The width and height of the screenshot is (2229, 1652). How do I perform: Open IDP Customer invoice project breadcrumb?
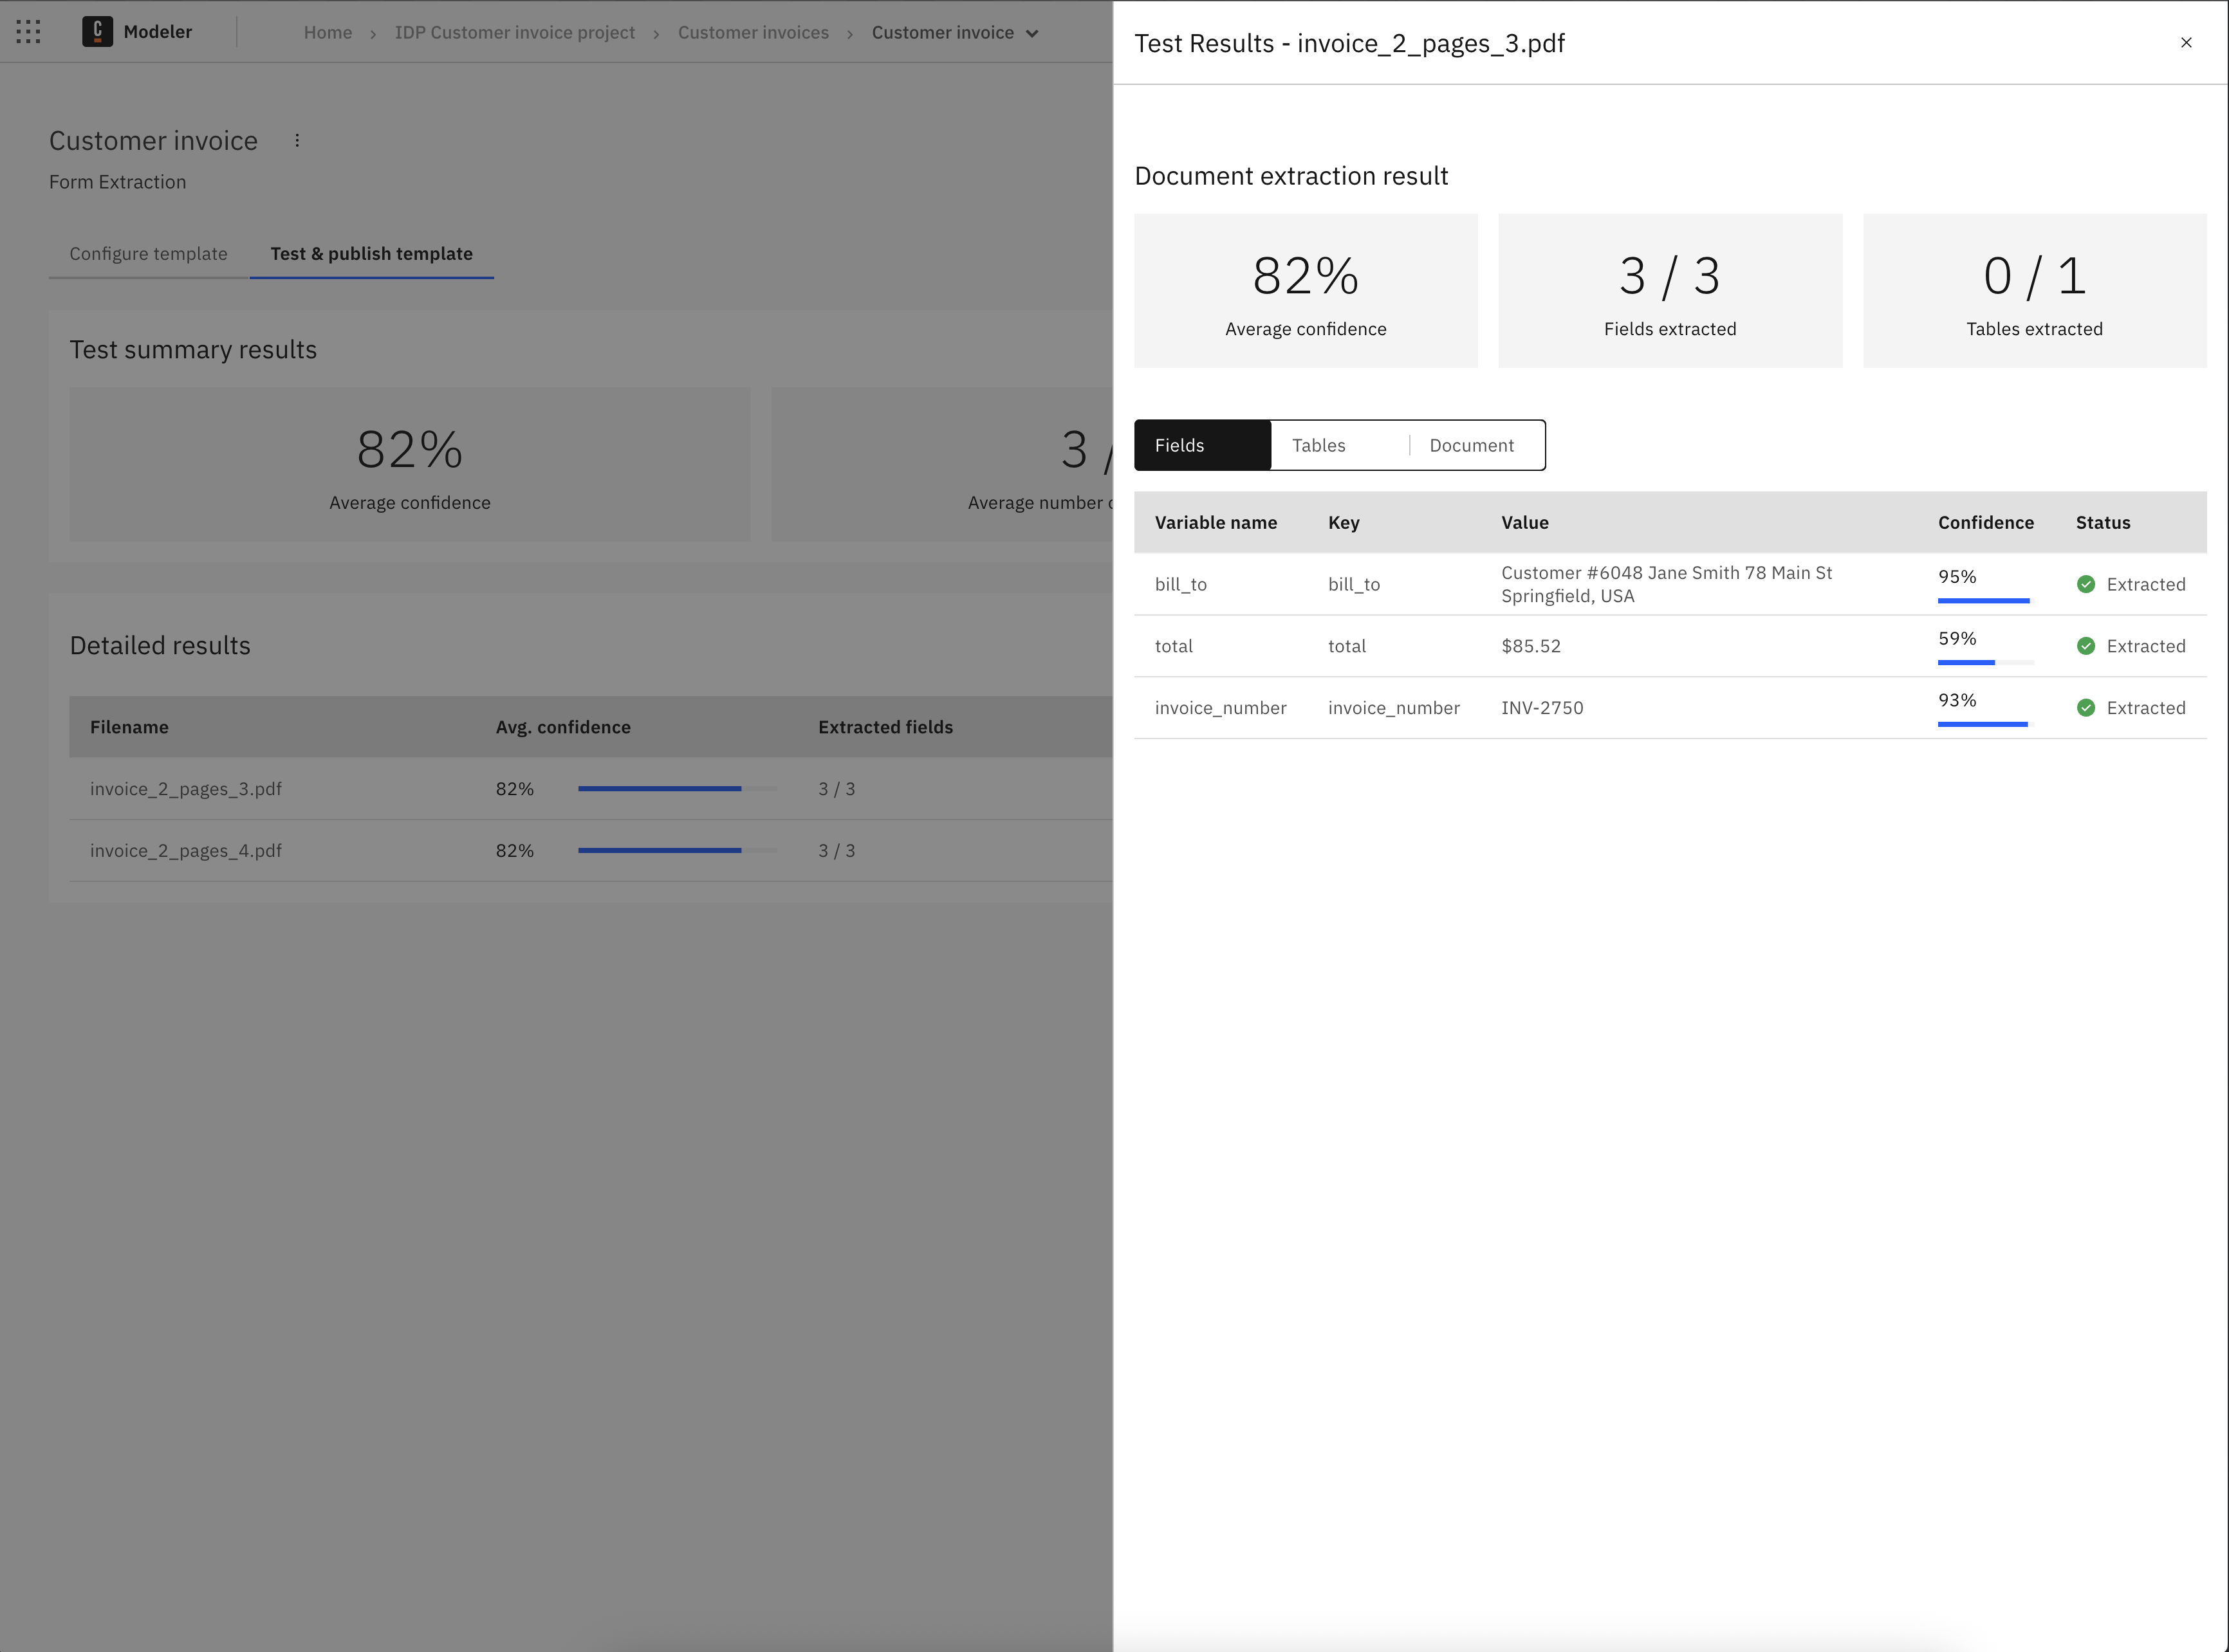click(x=515, y=32)
